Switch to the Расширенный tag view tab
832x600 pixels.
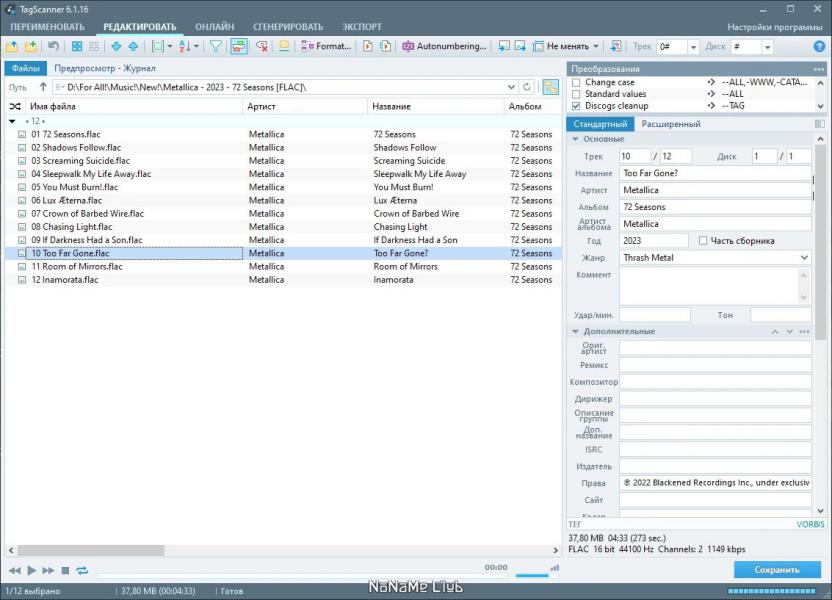[671, 124]
